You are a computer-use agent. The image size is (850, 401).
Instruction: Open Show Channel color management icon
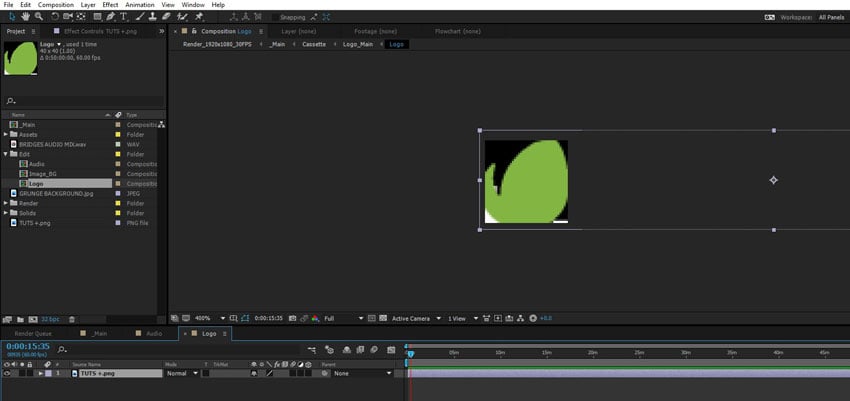[x=315, y=319]
